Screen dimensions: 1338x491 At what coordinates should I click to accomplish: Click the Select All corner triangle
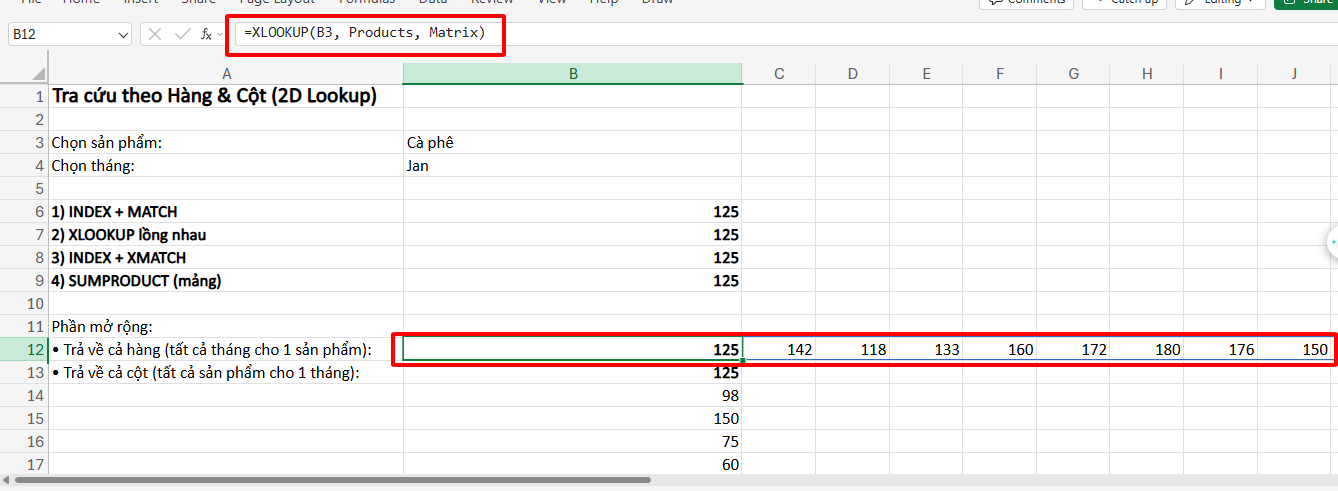[38, 74]
